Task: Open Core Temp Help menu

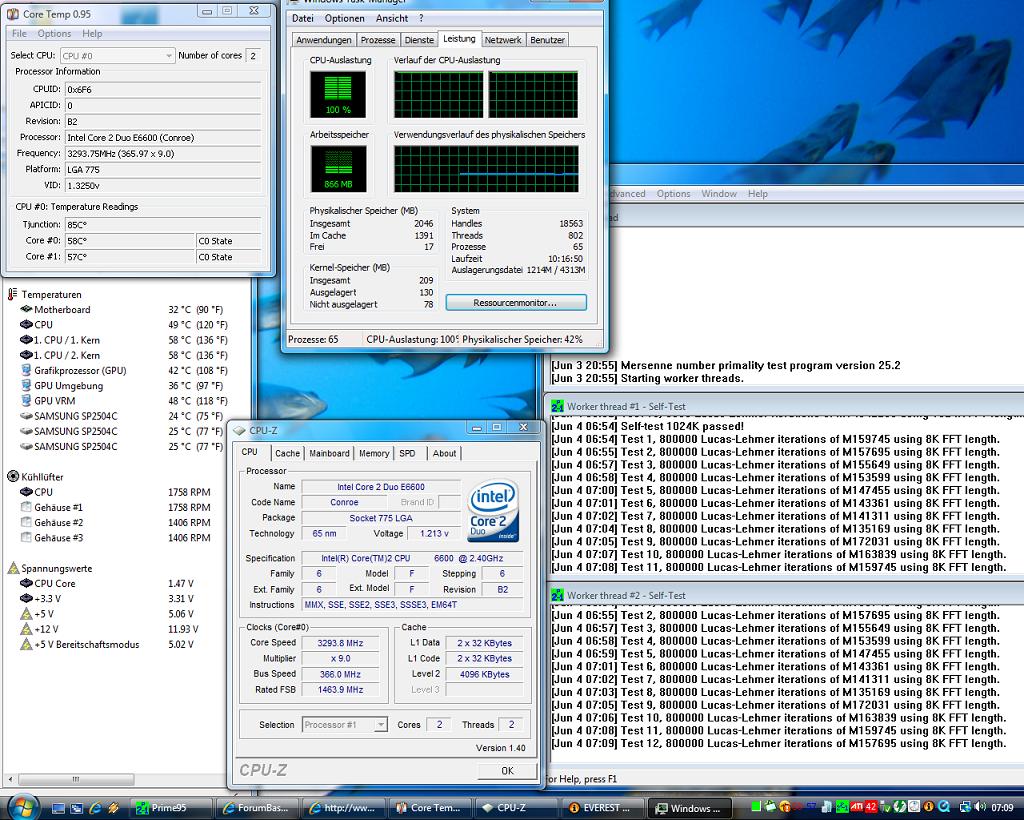Action: click(x=92, y=33)
